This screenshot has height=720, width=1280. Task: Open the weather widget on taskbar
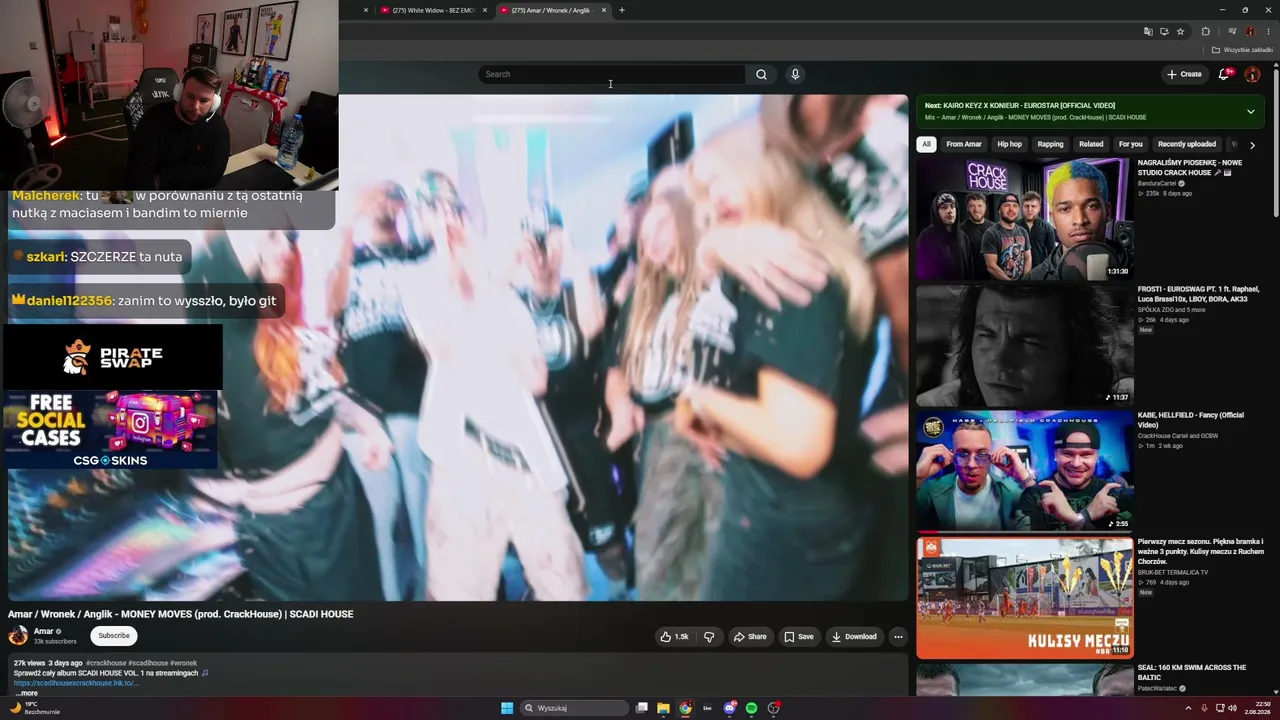click(35, 708)
